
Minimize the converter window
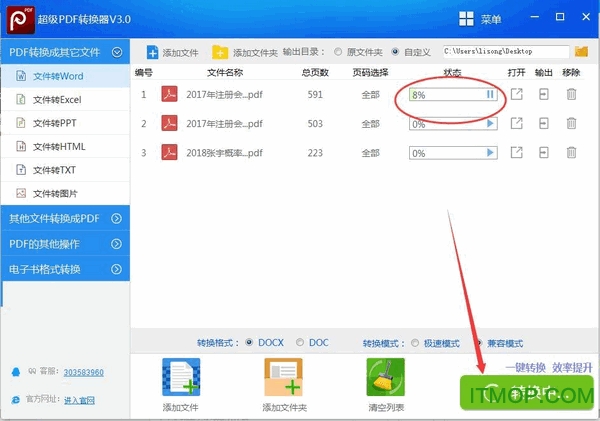point(535,17)
